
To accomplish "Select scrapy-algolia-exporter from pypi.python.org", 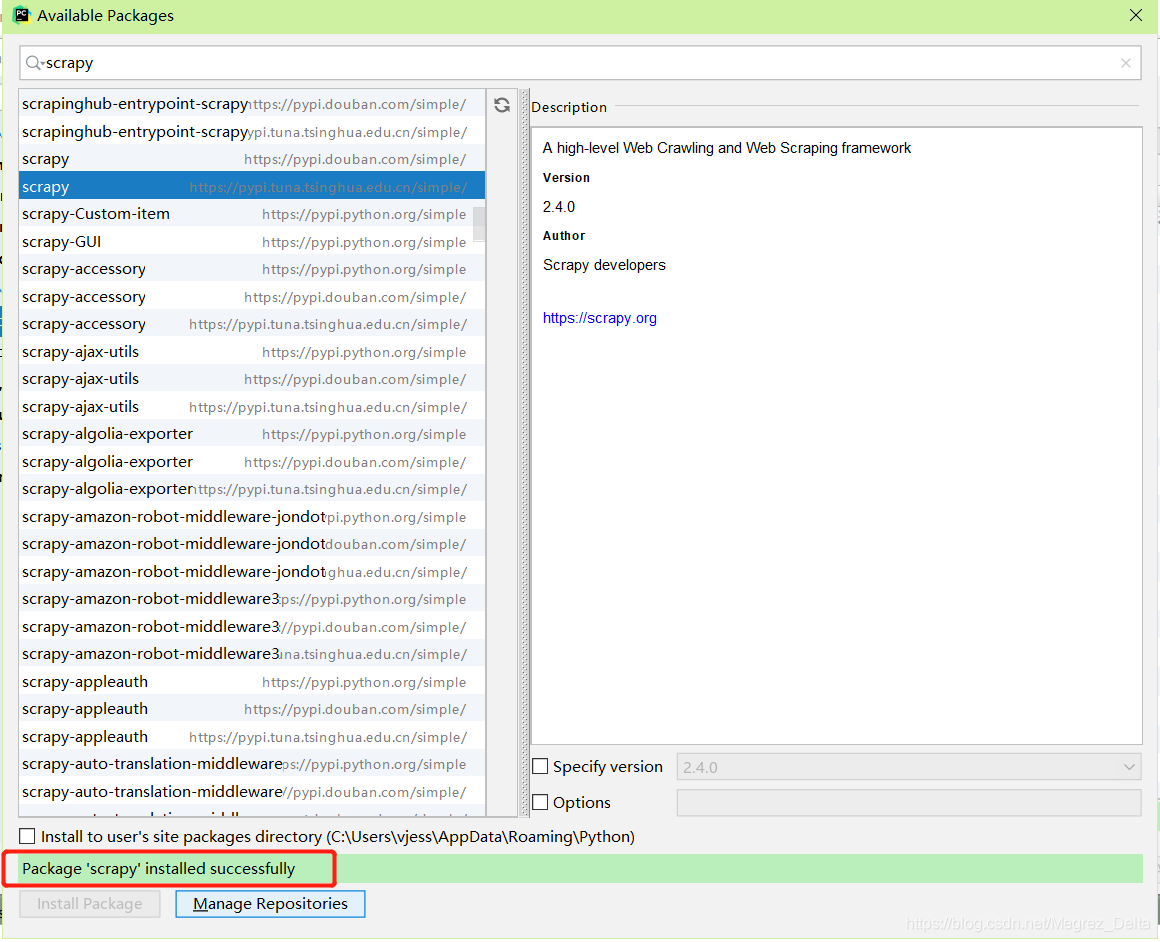I will (252, 434).
